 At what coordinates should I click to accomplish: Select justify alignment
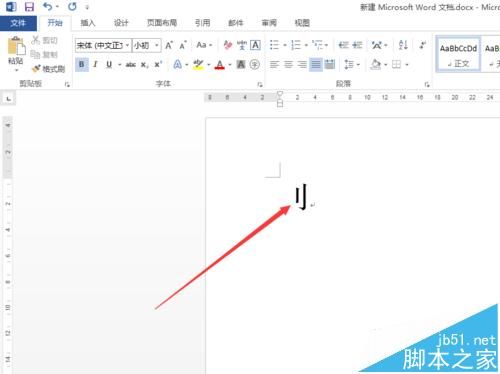(316, 64)
